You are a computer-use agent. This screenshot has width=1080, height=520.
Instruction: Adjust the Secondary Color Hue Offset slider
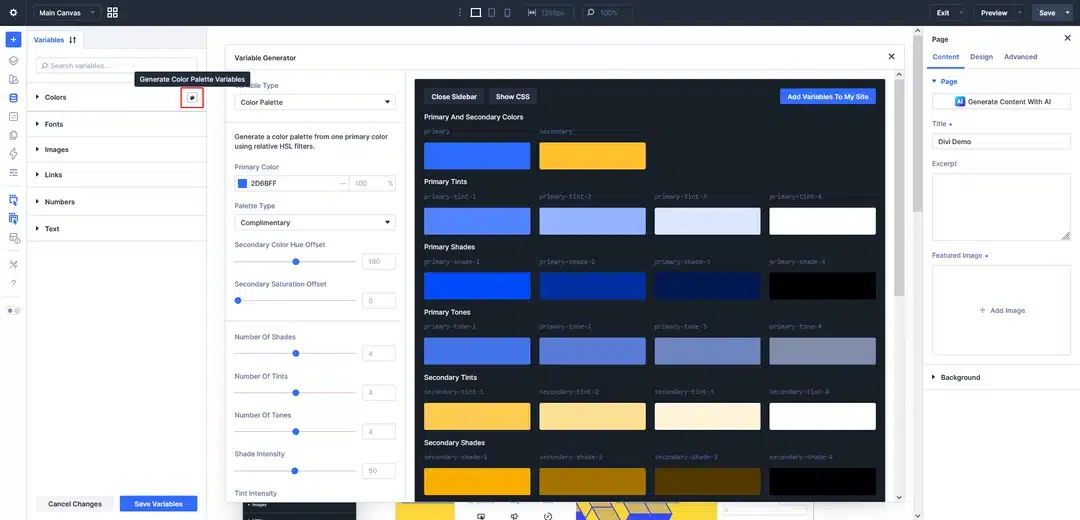295,262
